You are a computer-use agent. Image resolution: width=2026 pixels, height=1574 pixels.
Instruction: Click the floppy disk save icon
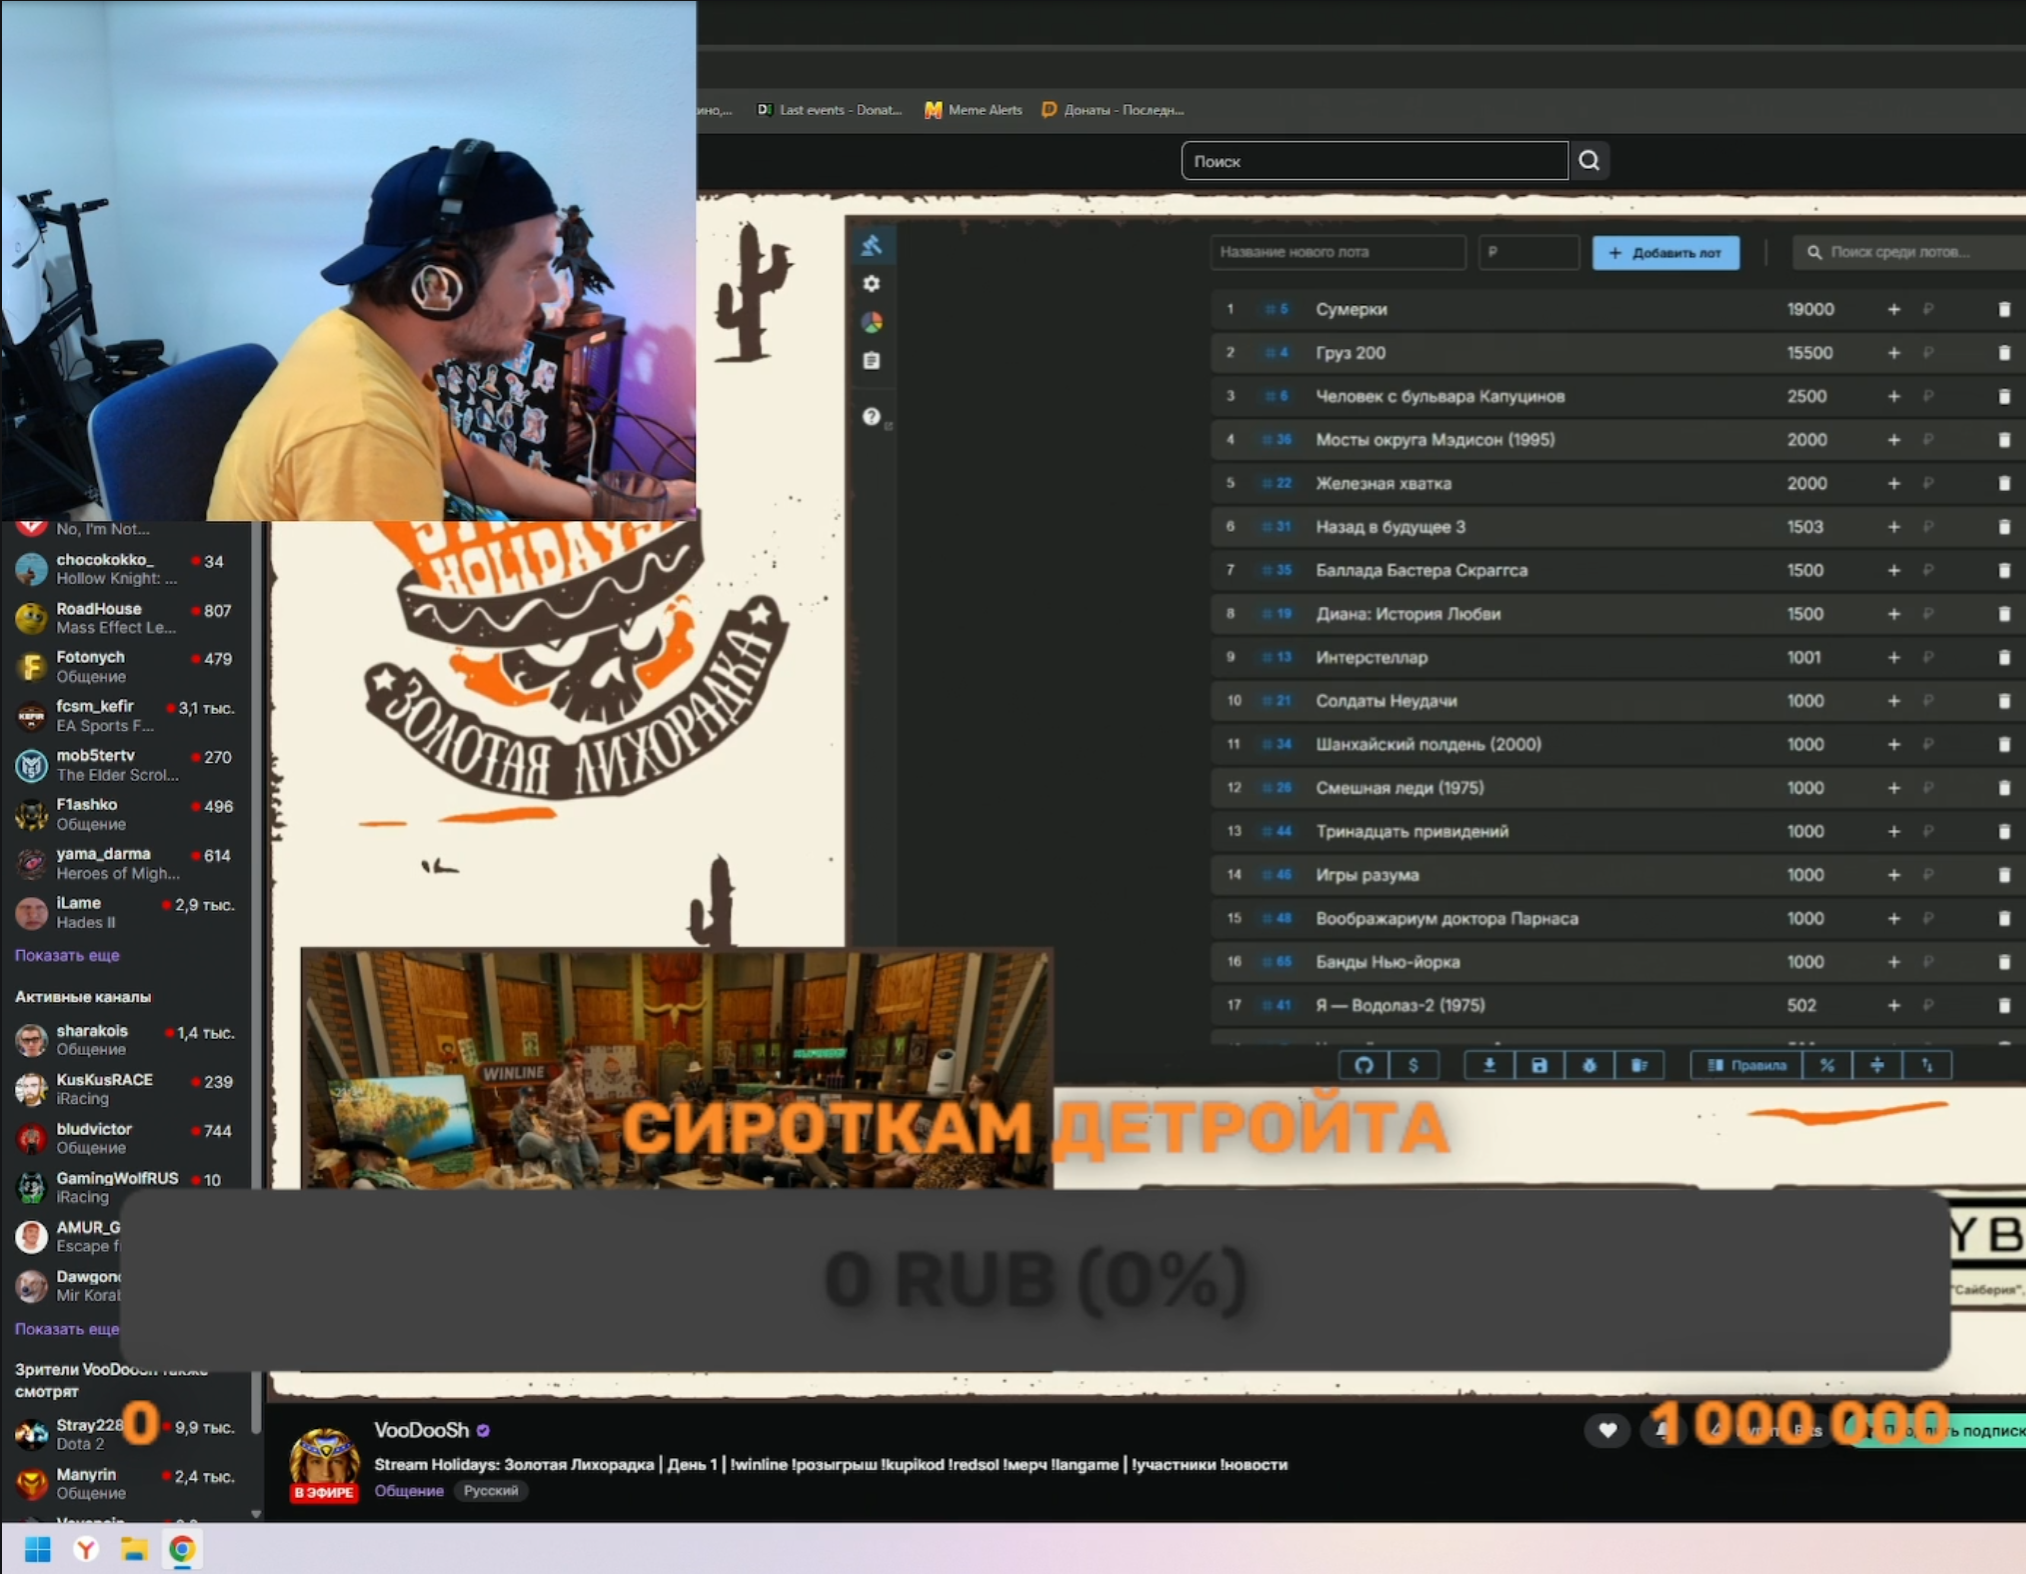coord(1539,1065)
